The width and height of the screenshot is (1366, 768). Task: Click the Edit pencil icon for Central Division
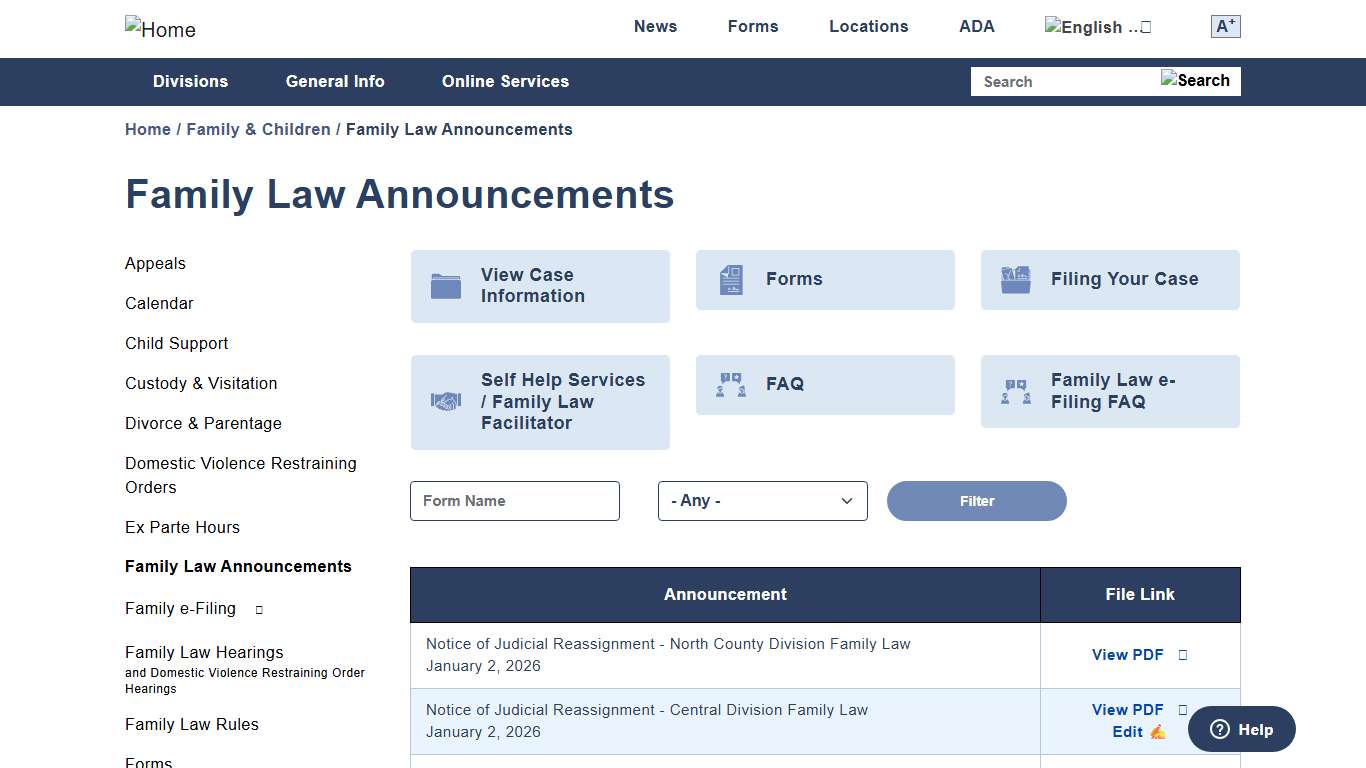pos(1157,731)
